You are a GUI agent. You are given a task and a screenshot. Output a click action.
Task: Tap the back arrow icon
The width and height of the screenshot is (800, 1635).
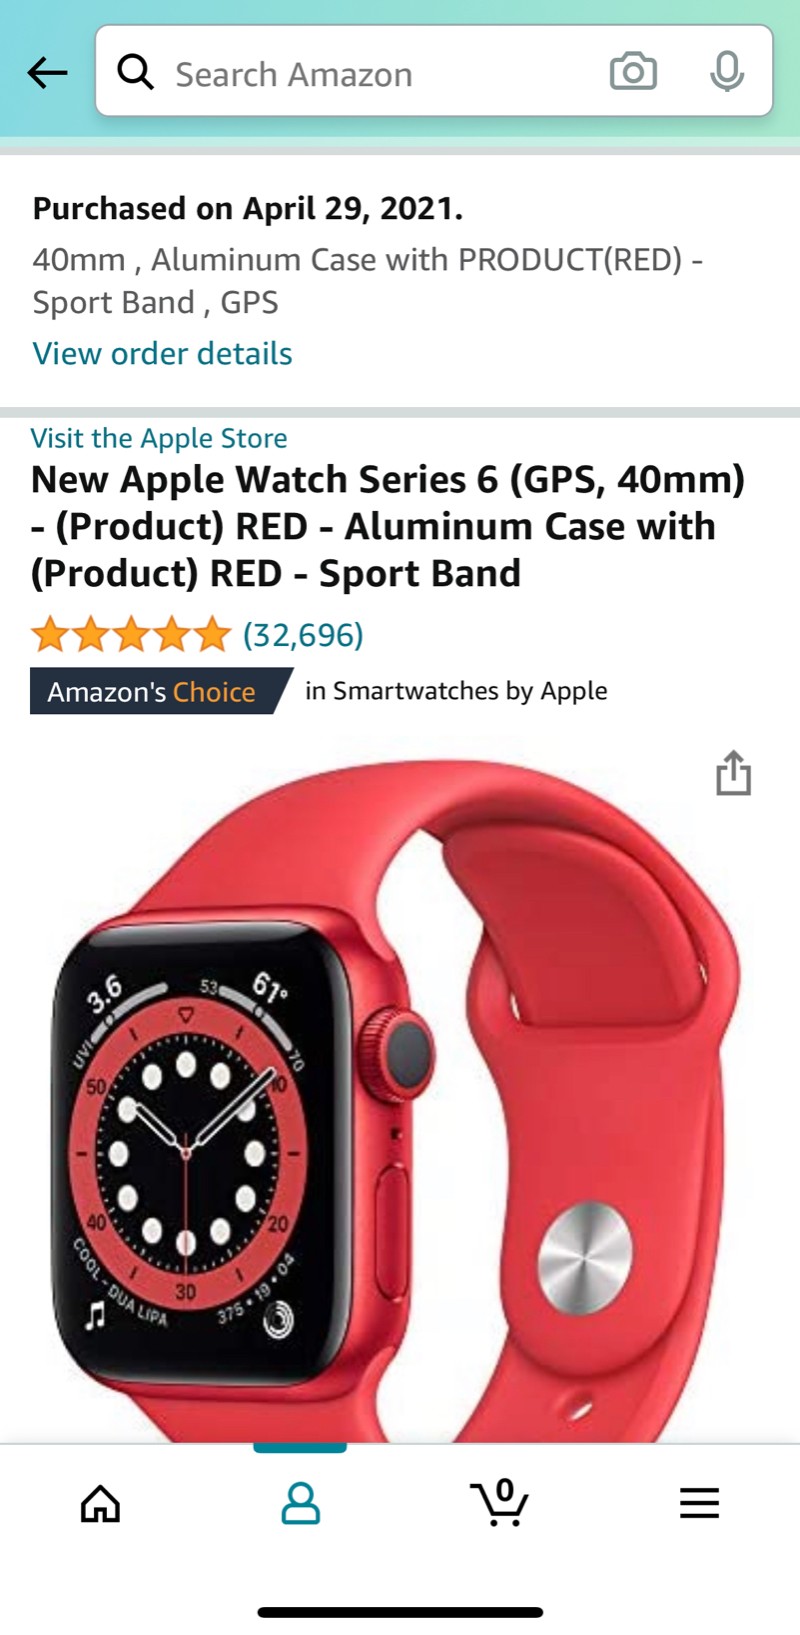click(x=47, y=72)
